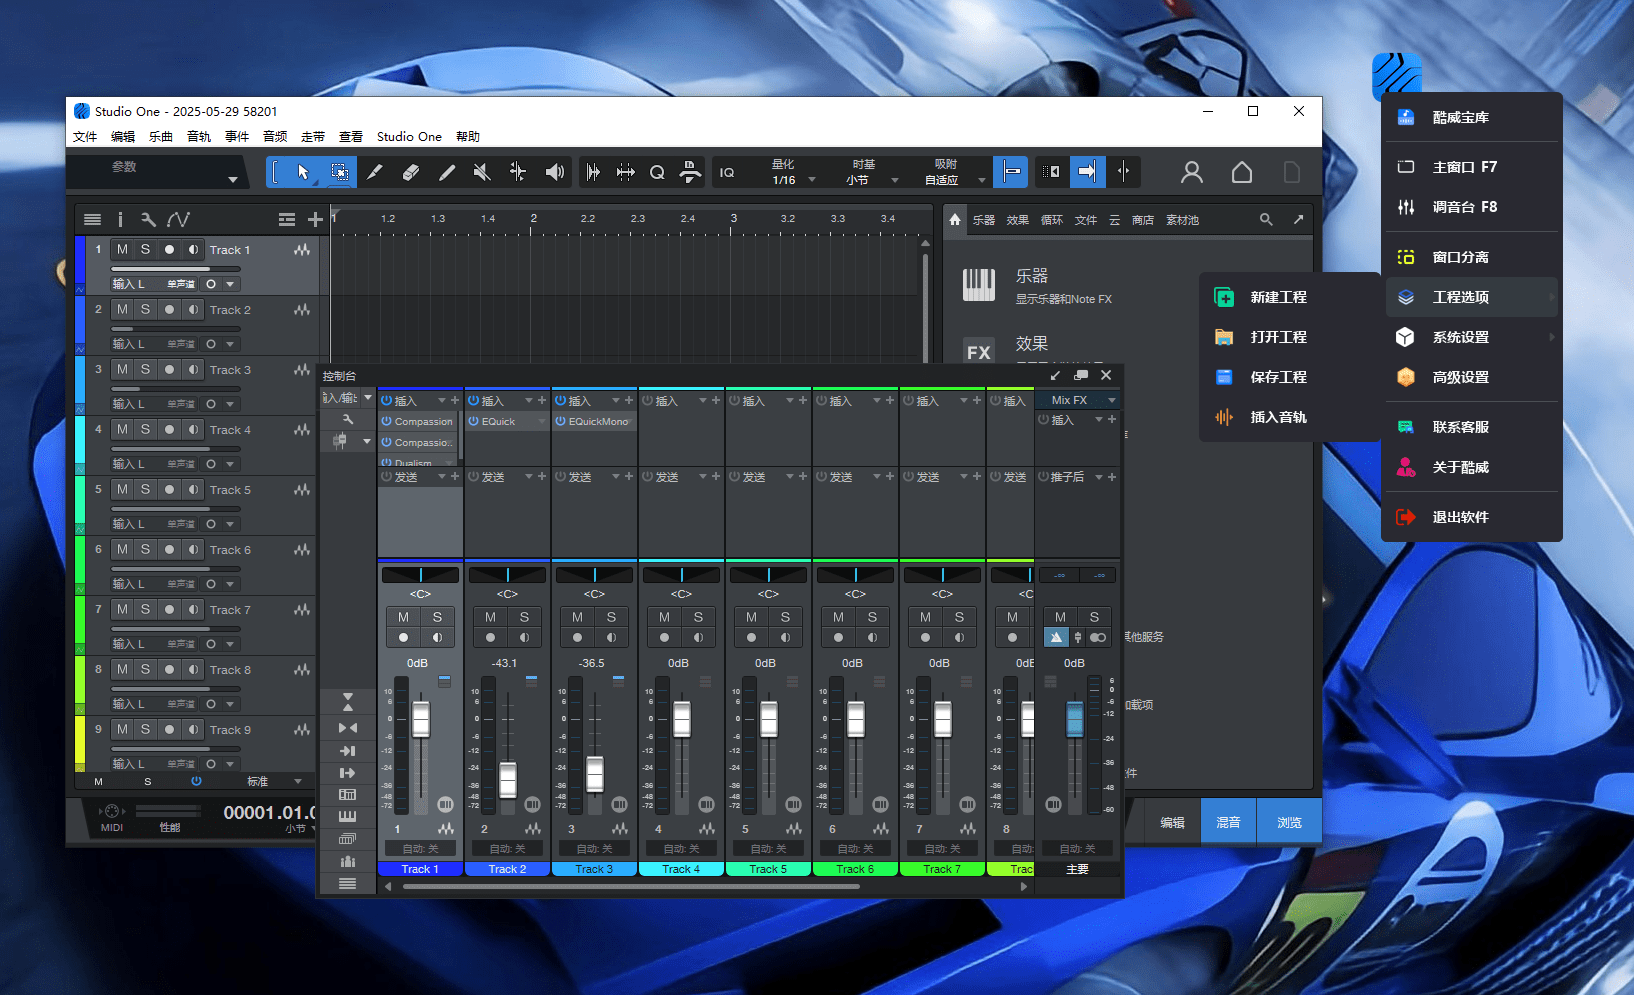Detach the mixer console window
1634x995 pixels.
[x=1081, y=375]
